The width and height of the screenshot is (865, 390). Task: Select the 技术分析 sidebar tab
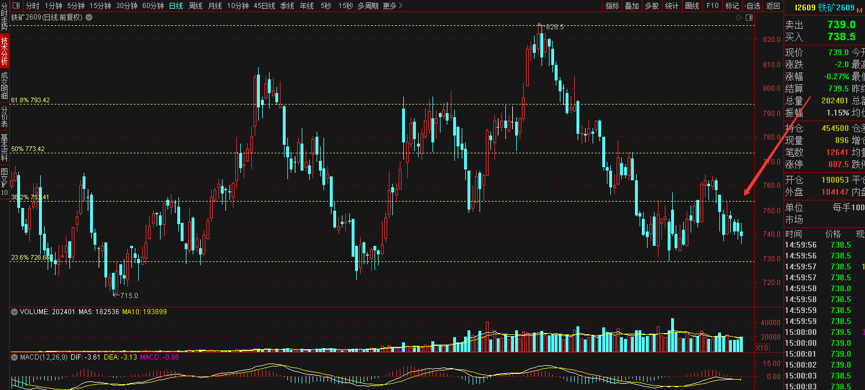point(4,51)
